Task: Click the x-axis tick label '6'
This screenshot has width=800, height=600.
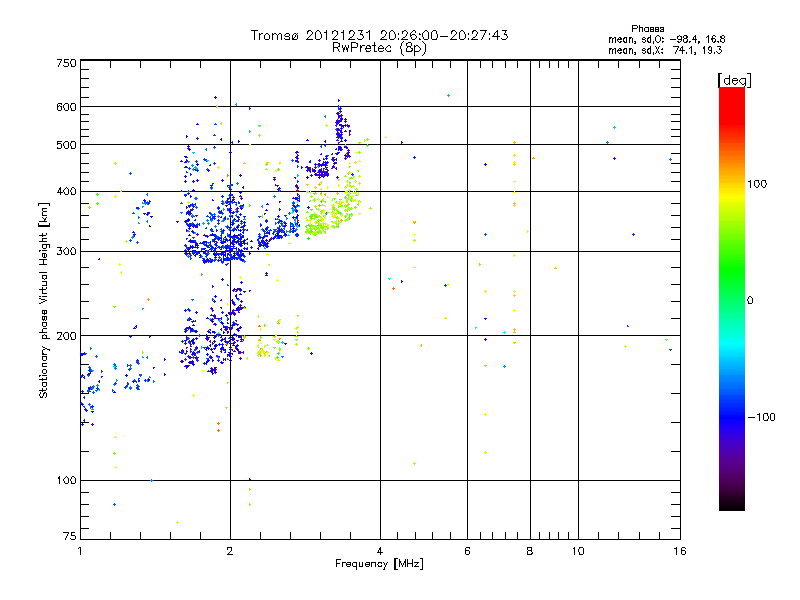Action: [467, 551]
